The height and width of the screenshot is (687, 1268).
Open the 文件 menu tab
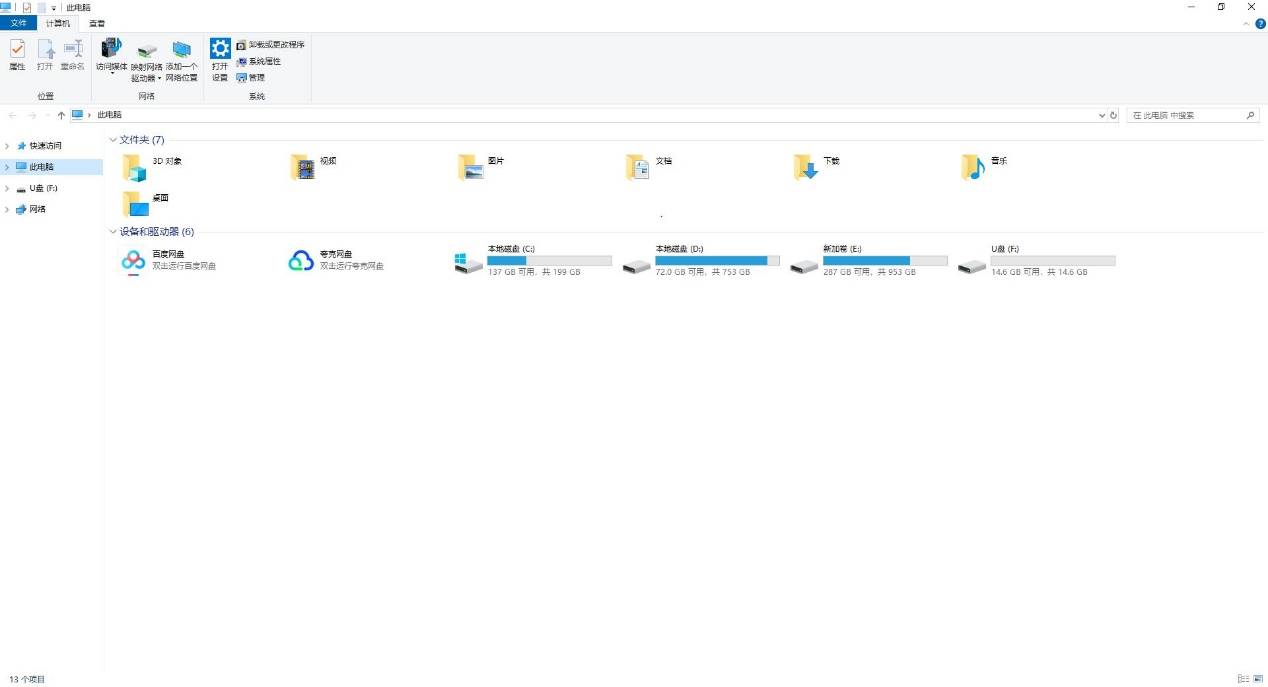18,23
